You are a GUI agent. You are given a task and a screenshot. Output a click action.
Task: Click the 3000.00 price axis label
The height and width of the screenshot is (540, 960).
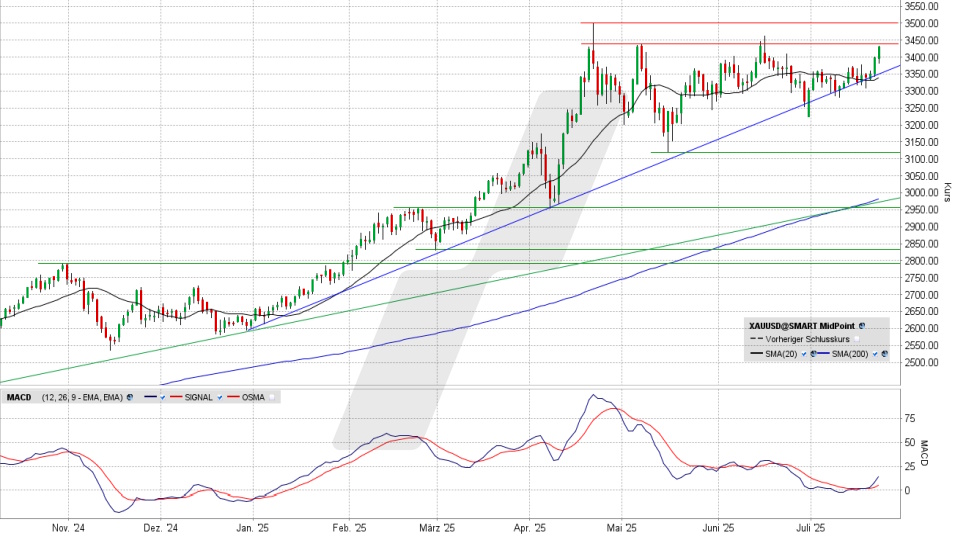[x=922, y=193]
